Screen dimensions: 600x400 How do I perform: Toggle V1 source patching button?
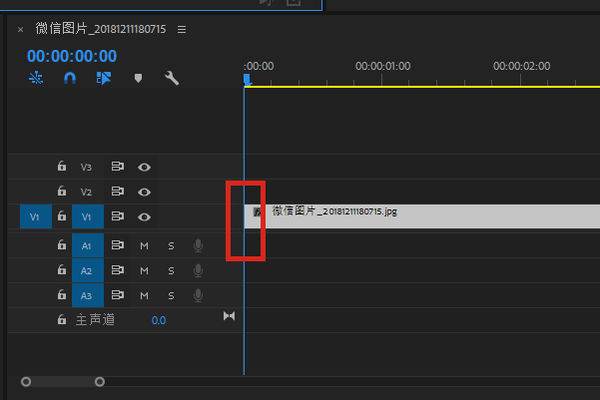point(36,217)
